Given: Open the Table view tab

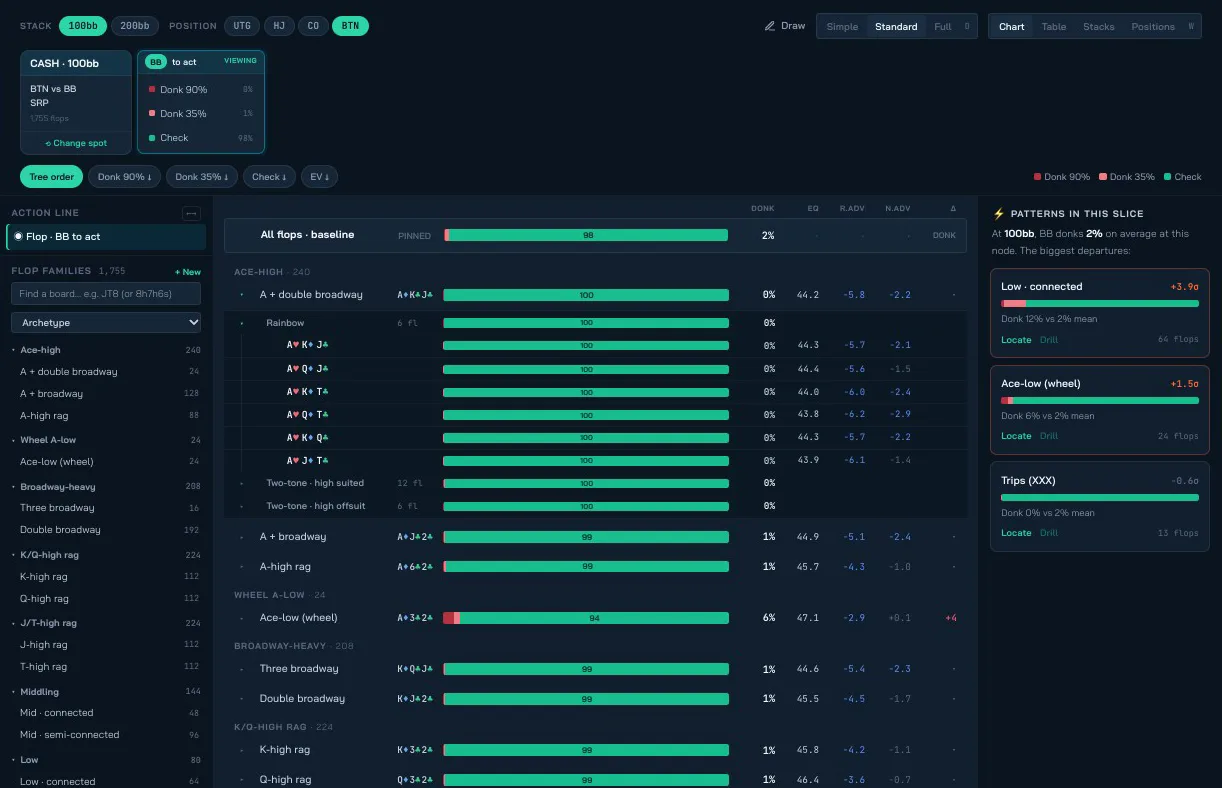Looking at the screenshot, I should [x=1054, y=27].
